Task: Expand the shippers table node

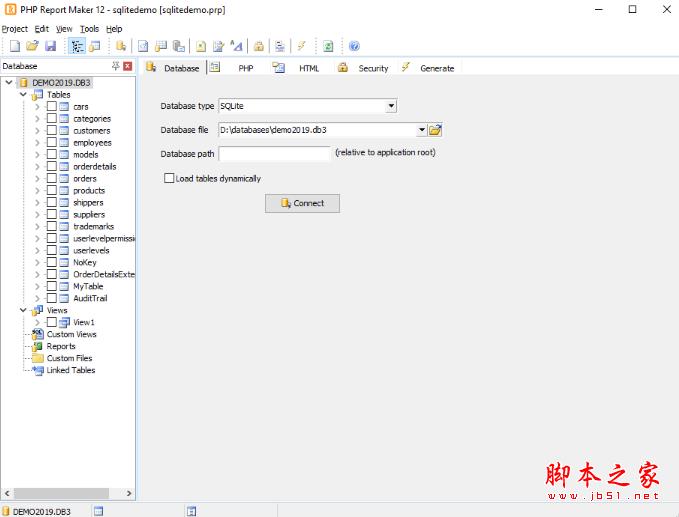Action: tap(37, 202)
